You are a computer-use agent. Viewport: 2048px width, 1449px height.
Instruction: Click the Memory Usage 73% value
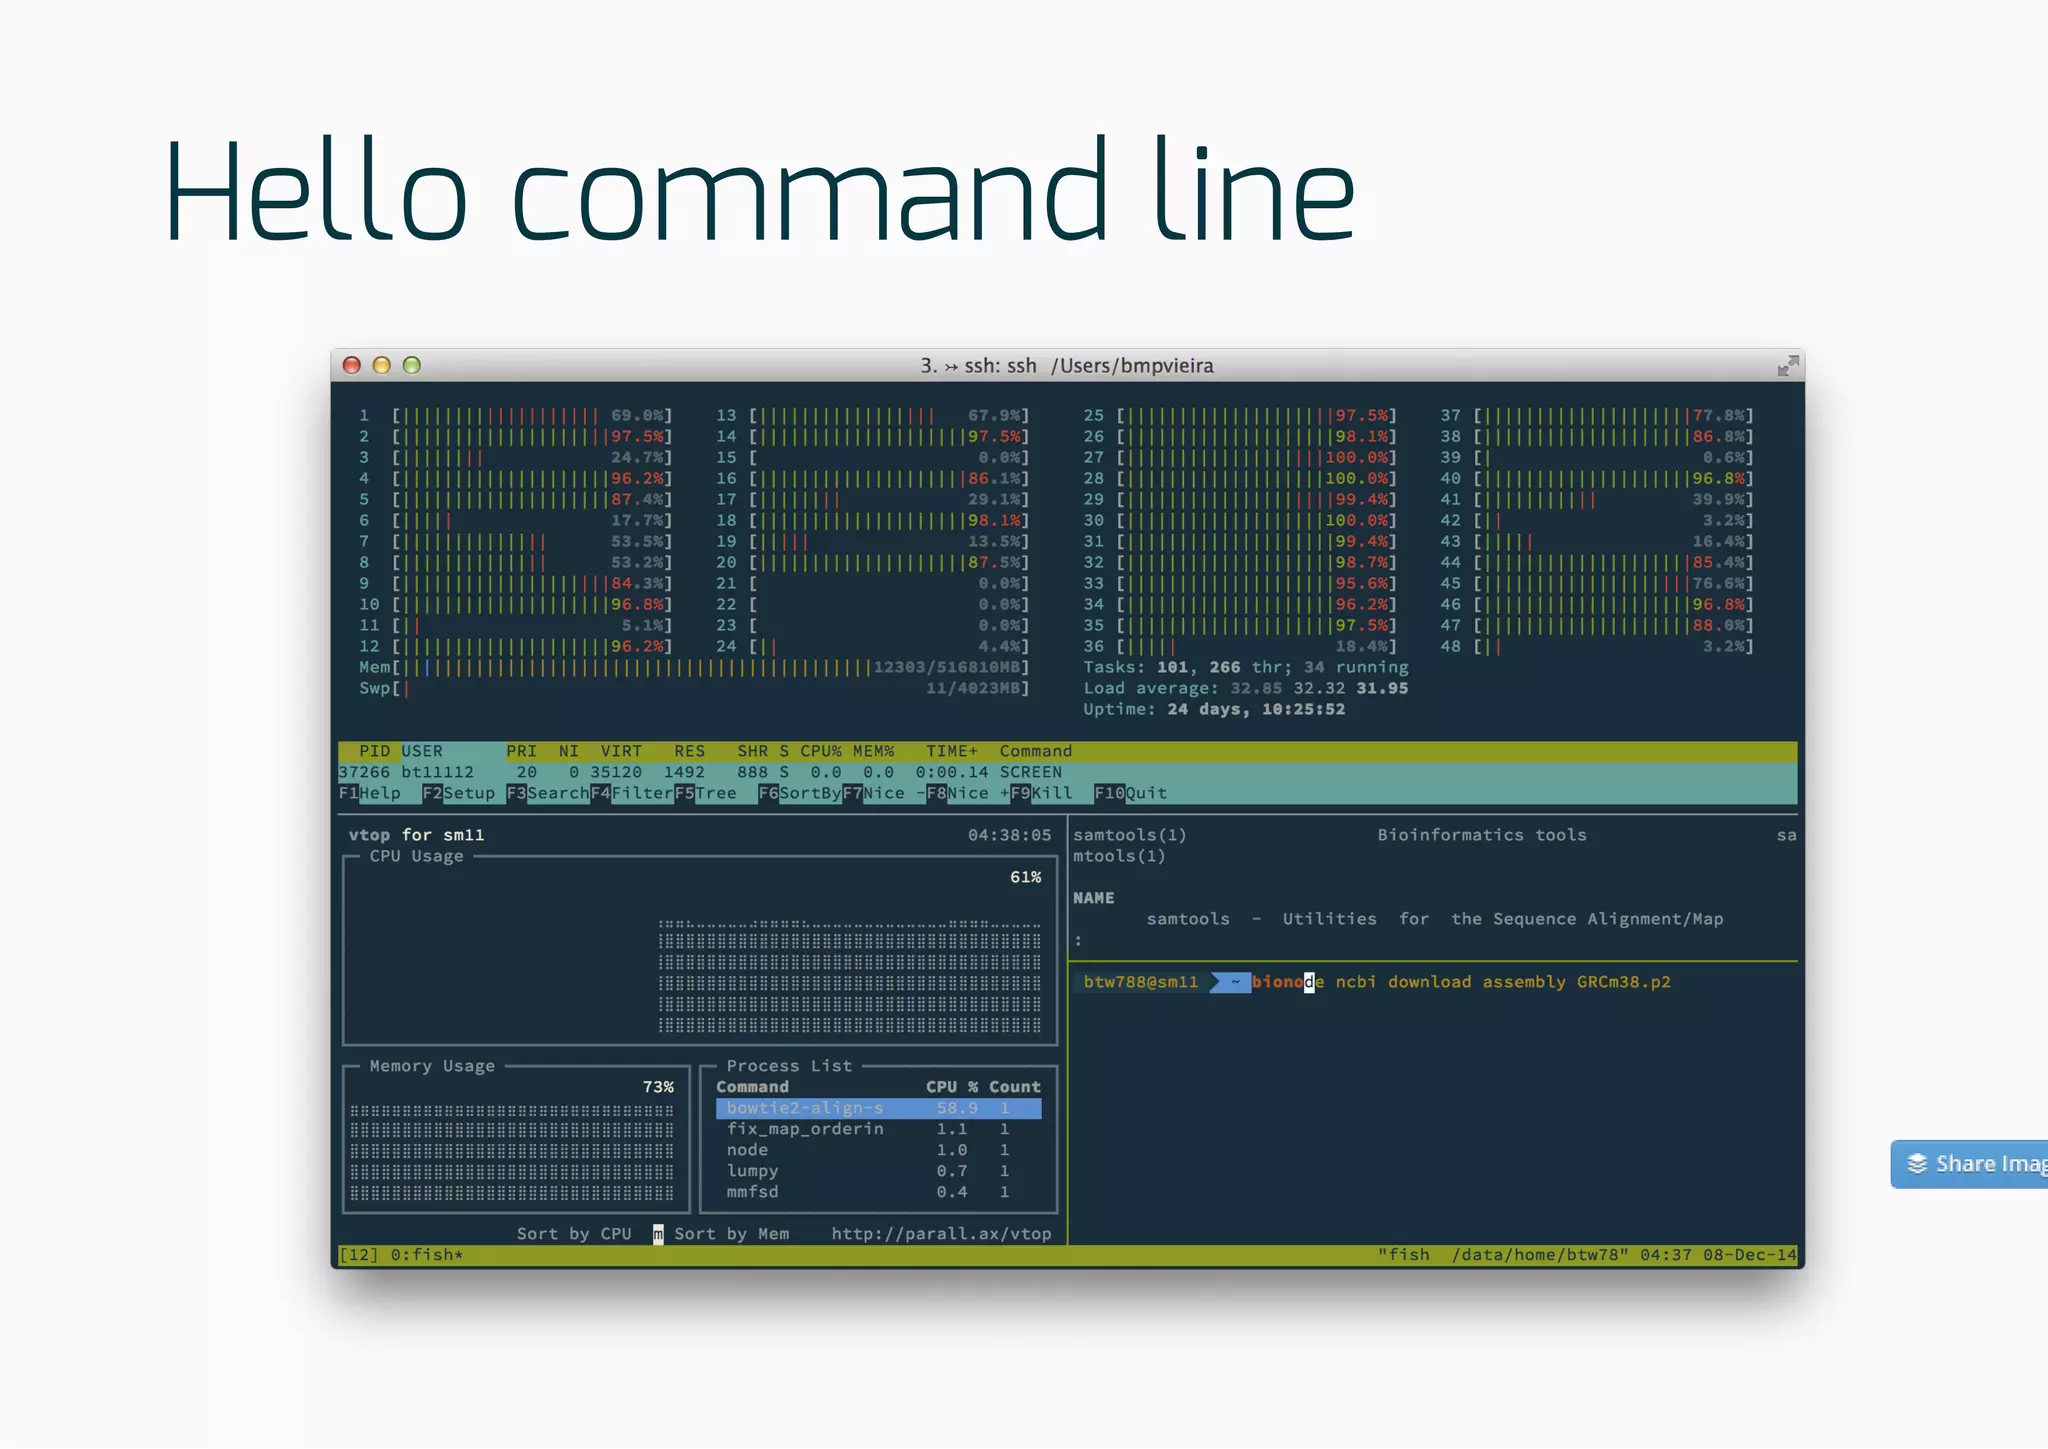point(658,1087)
